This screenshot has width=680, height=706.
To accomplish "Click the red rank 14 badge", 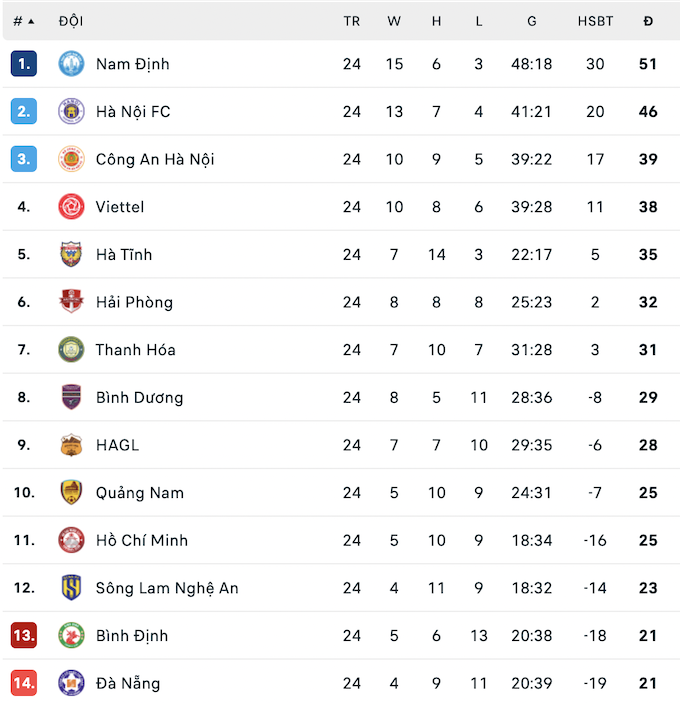I will (x=24, y=683).
